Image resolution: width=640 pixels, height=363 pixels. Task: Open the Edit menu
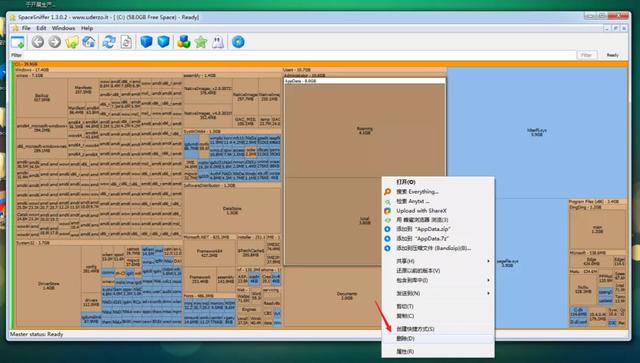pos(41,28)
